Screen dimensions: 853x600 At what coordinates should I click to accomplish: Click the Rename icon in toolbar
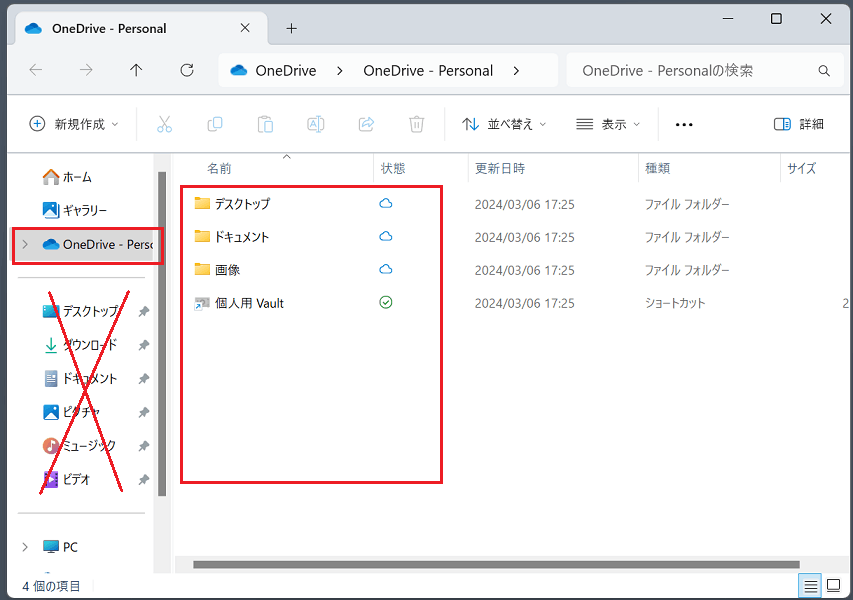(x=316, y=125)
